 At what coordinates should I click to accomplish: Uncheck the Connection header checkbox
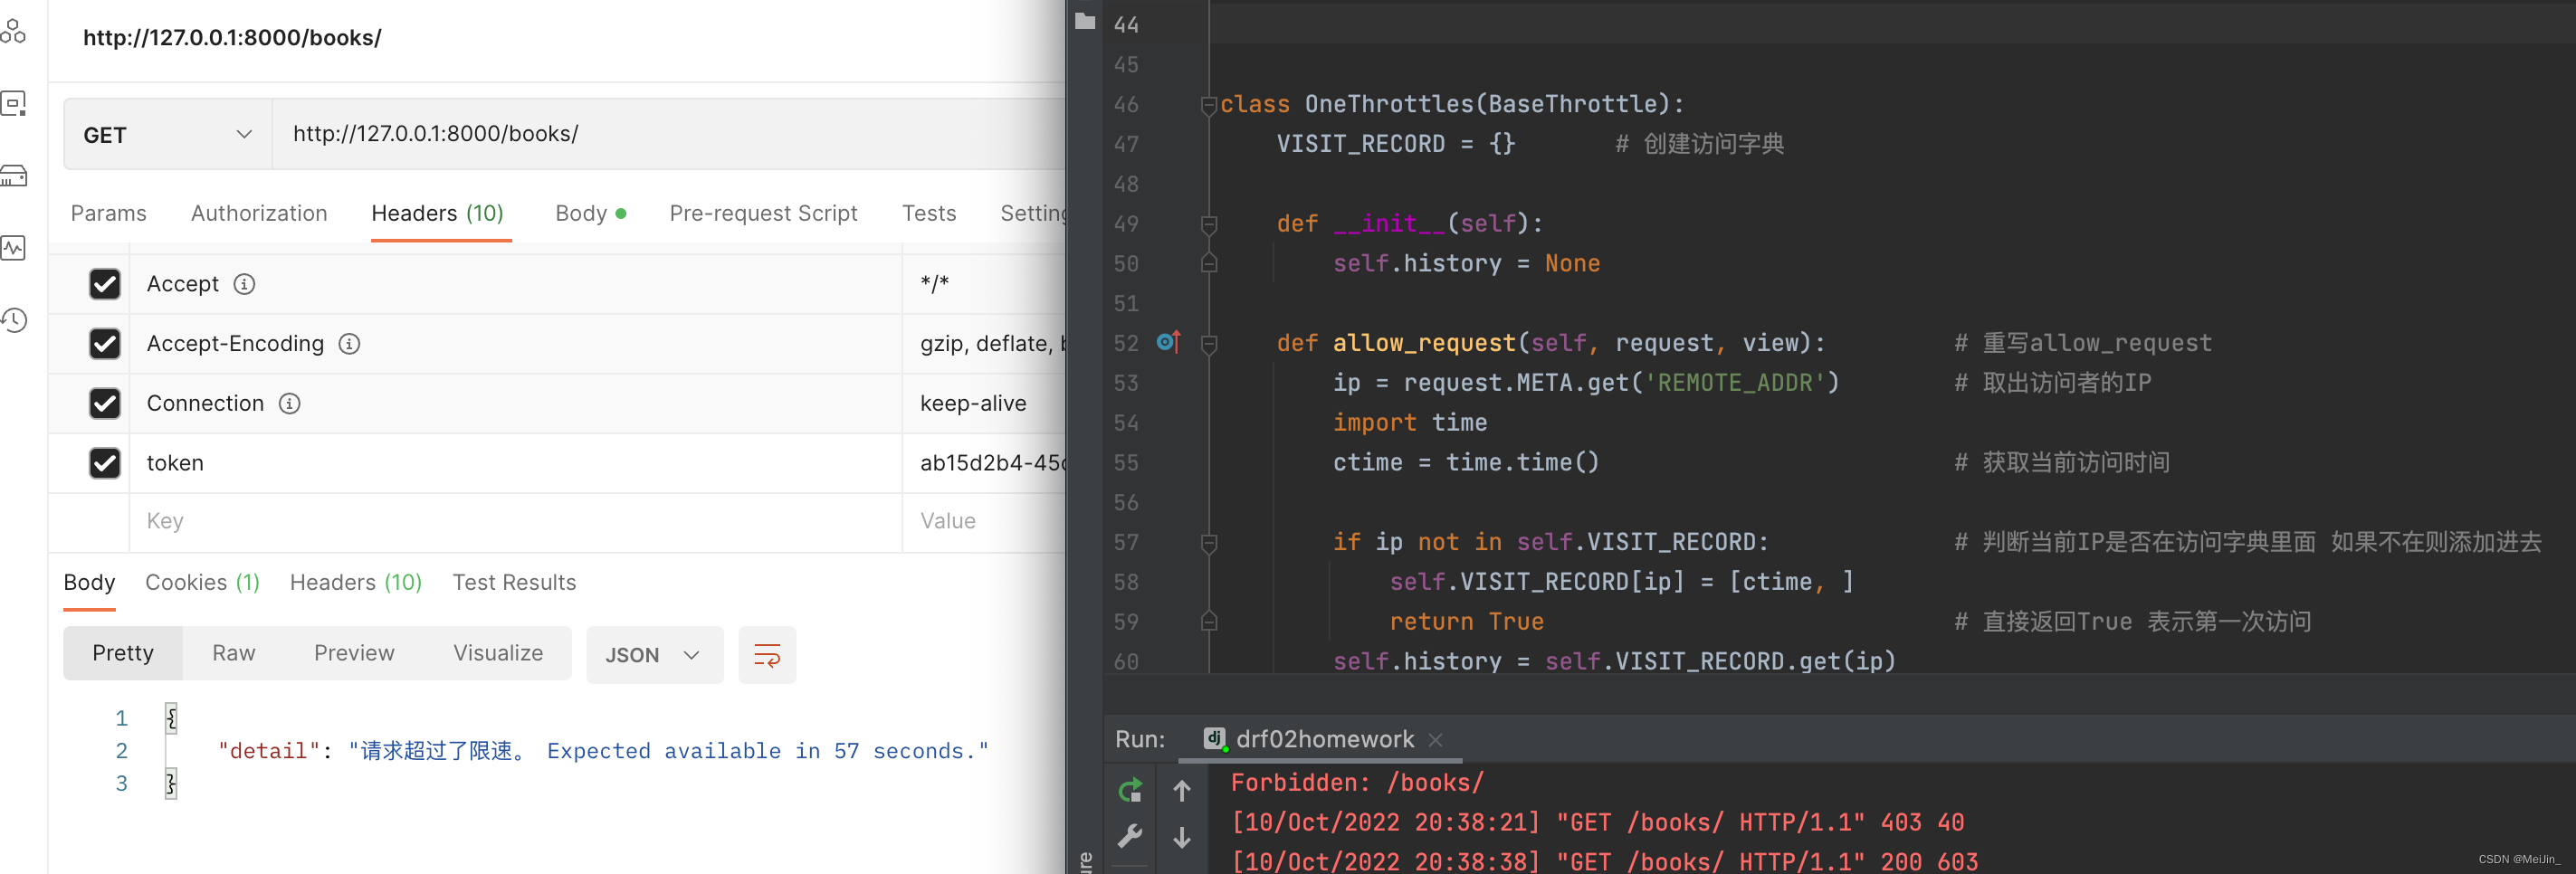pyautogui.click(x=105, y=404)
